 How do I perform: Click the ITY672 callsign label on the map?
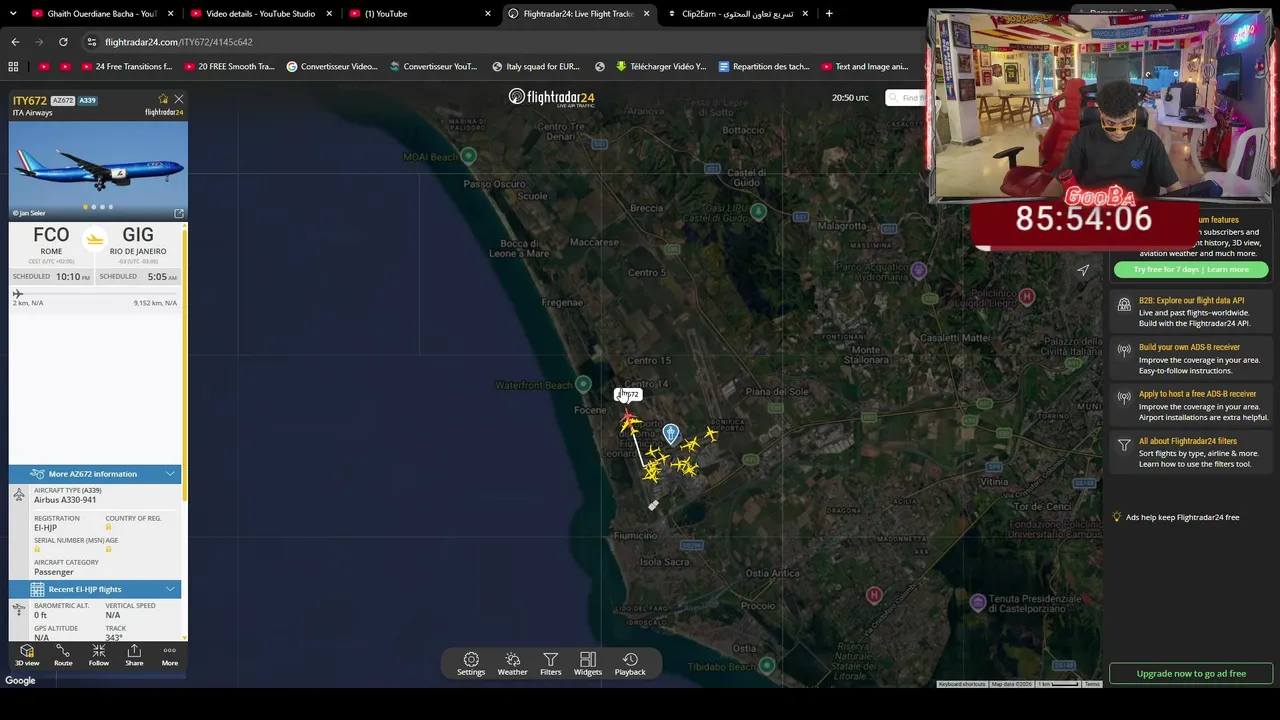pos(627,395)
